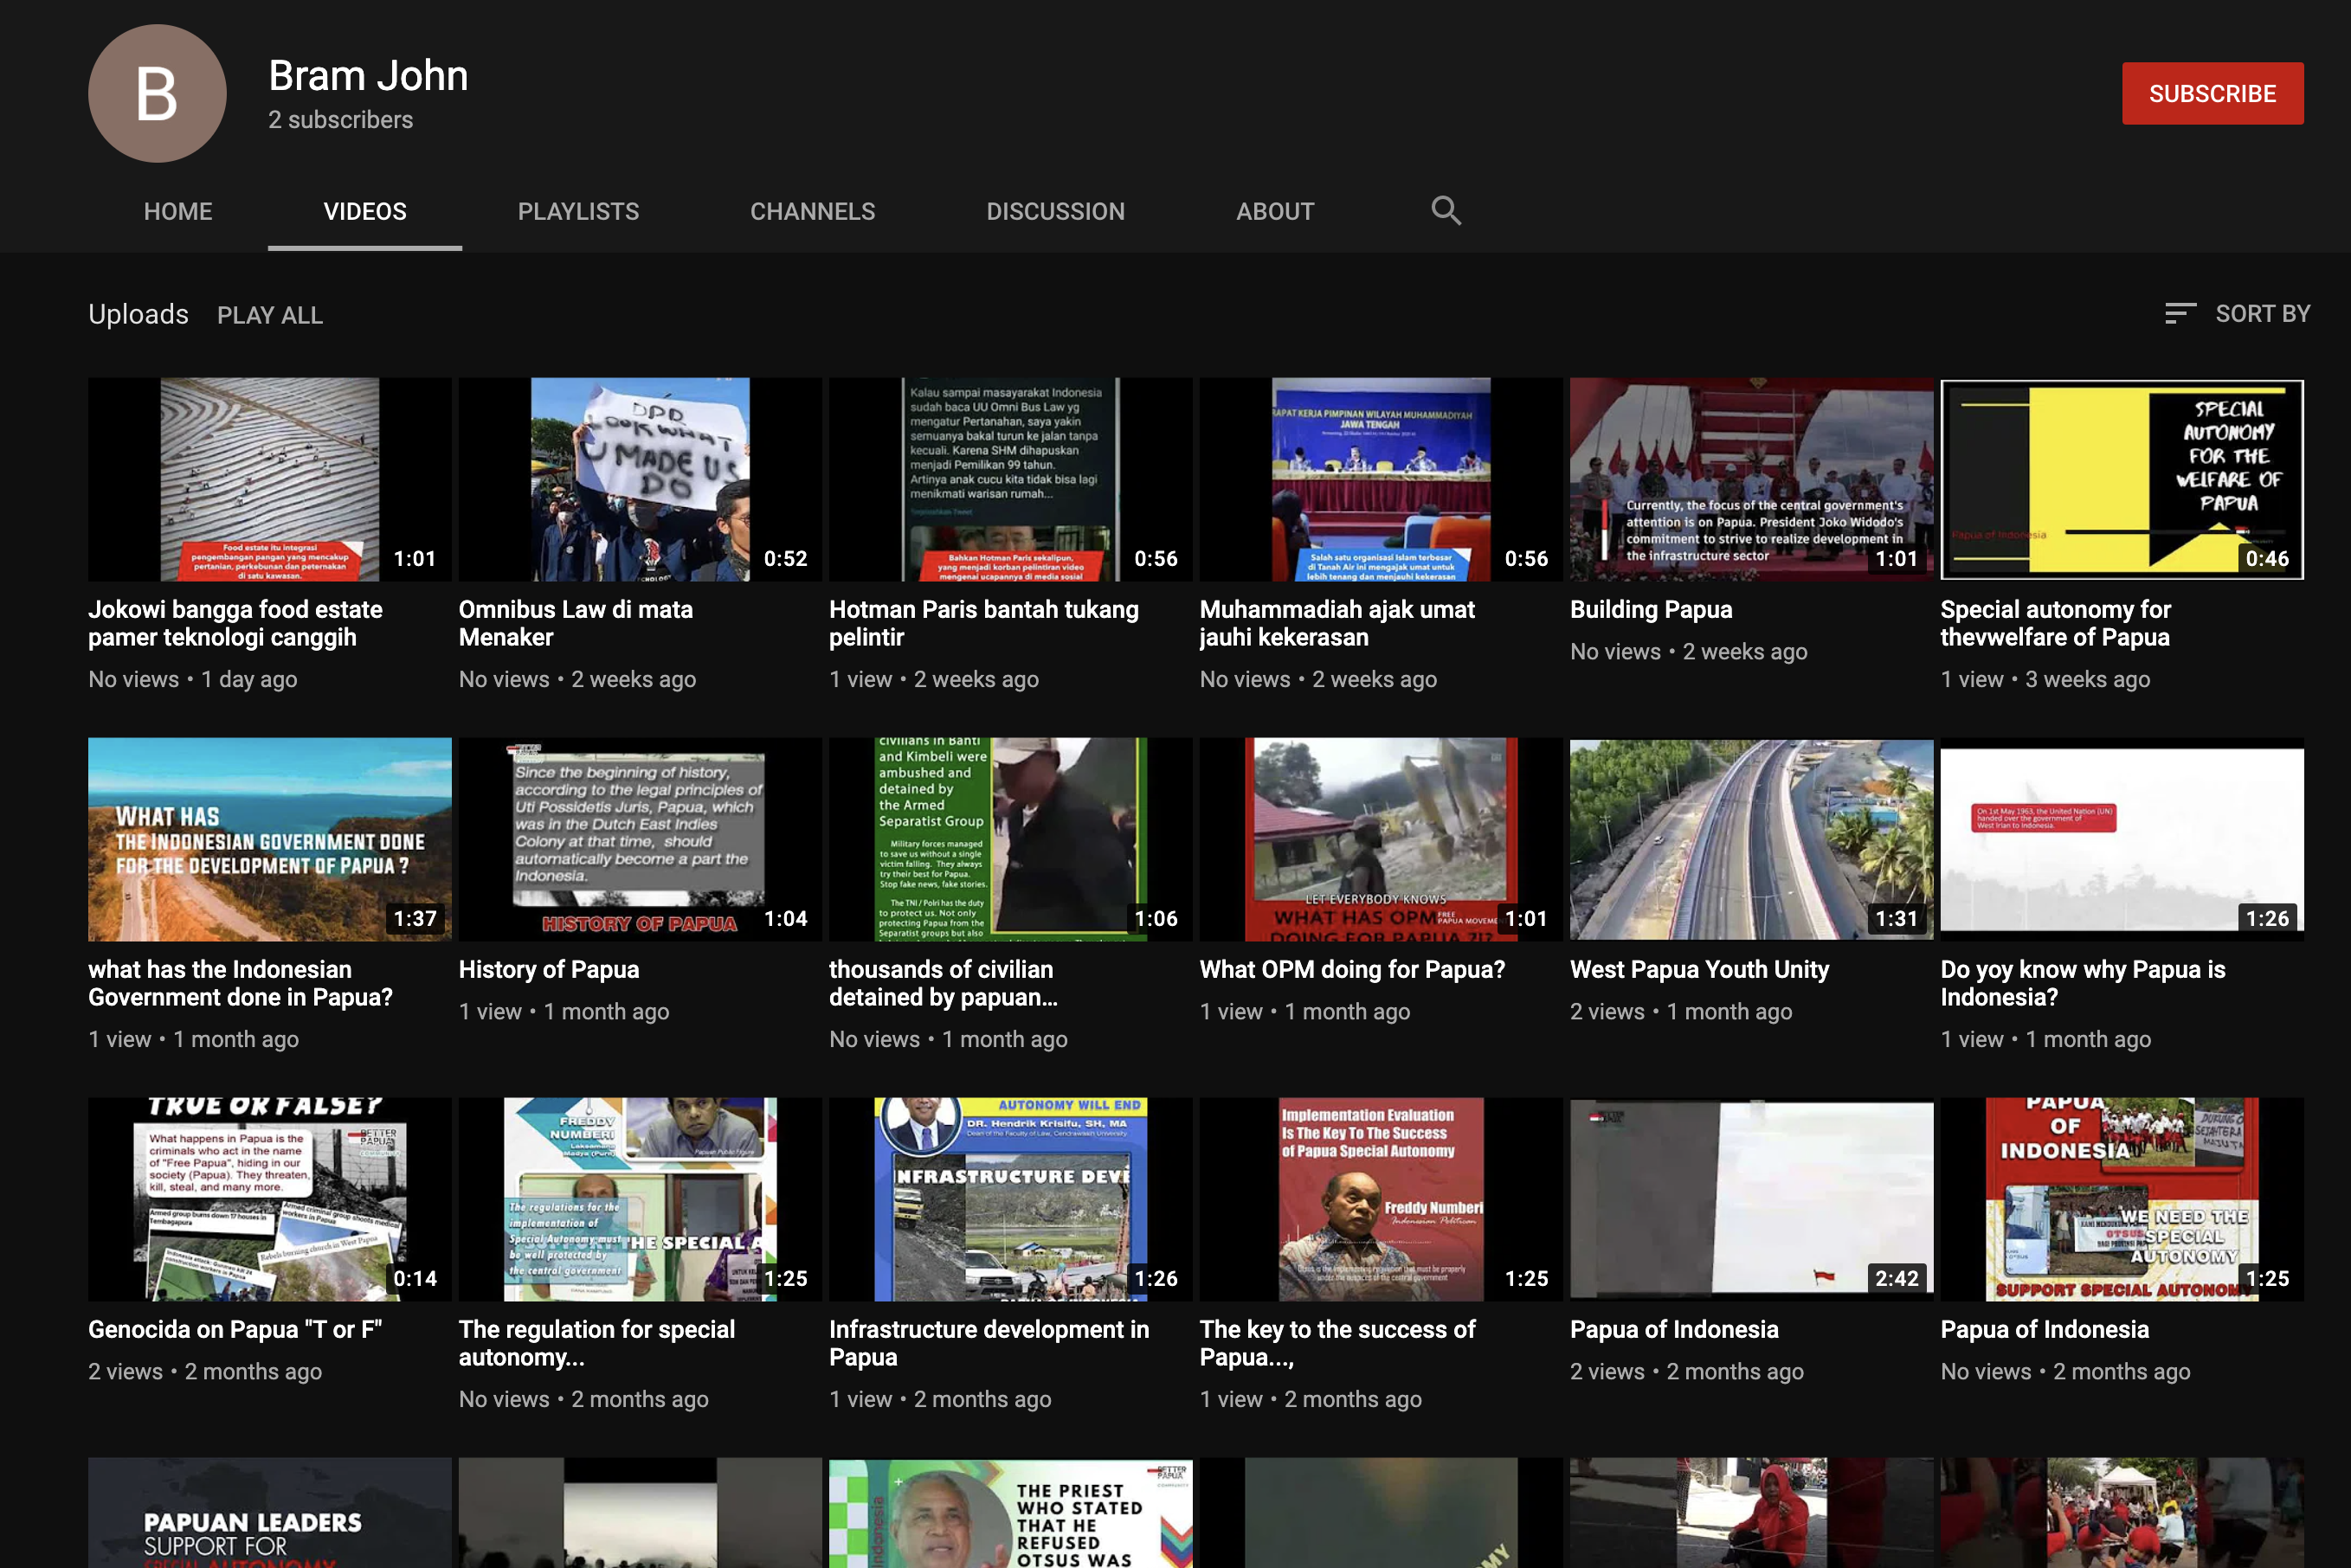The image size is (2351, 1568).
Task: View the About tab
Action: [1275, 212]
